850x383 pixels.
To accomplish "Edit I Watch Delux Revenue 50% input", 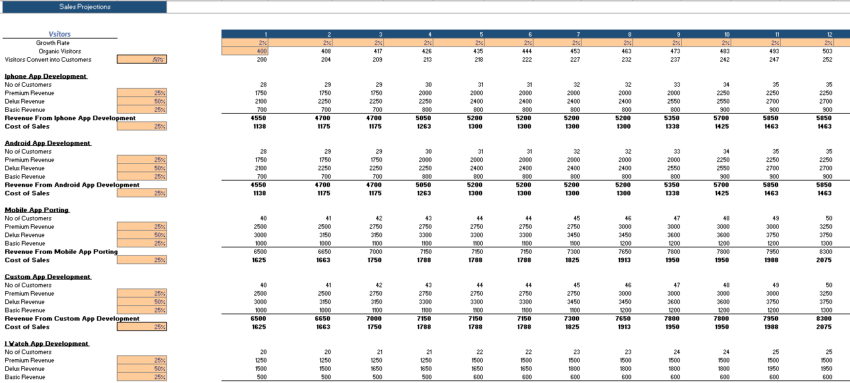I will [141, 368].
